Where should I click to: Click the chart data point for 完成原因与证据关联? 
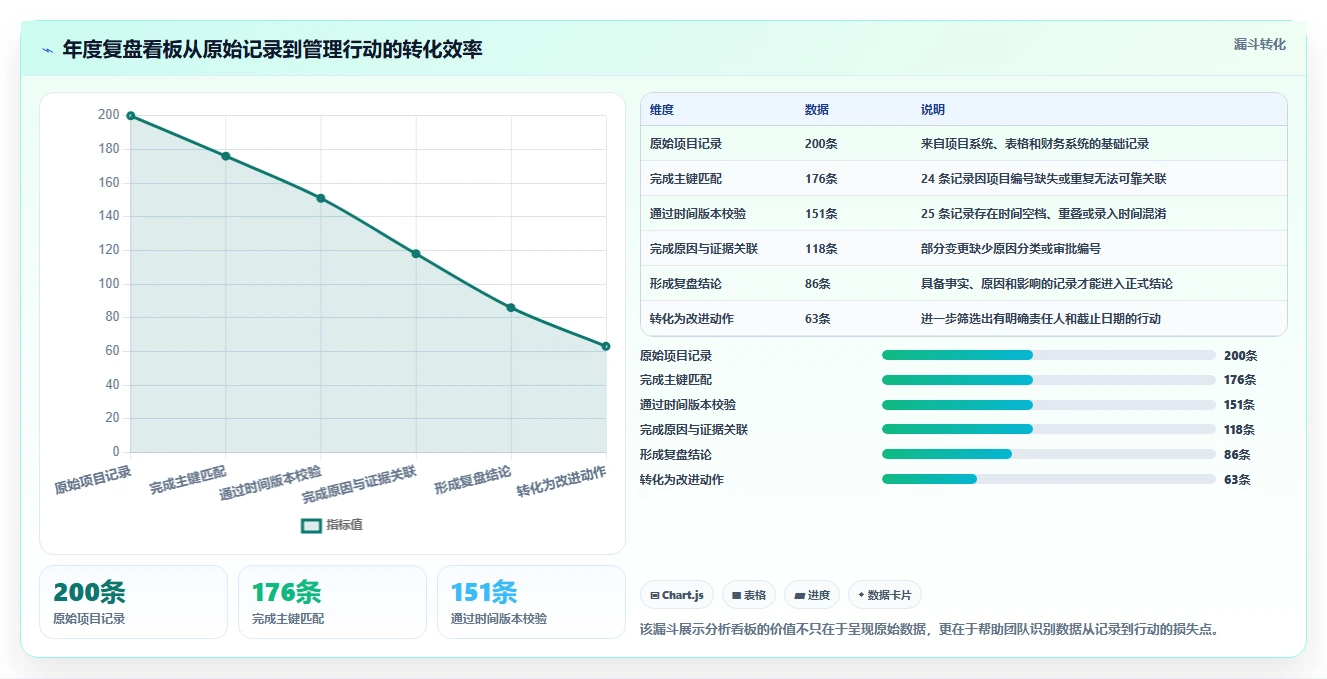pos(416,254)
